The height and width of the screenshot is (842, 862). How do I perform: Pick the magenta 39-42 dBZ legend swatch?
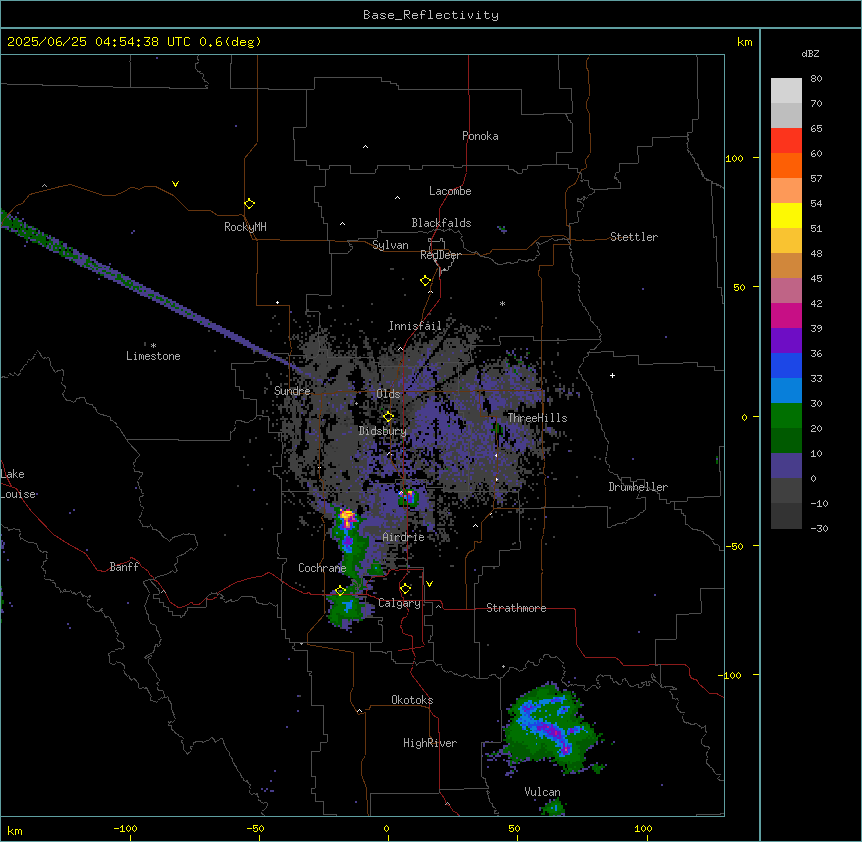(x=786, y=315)
